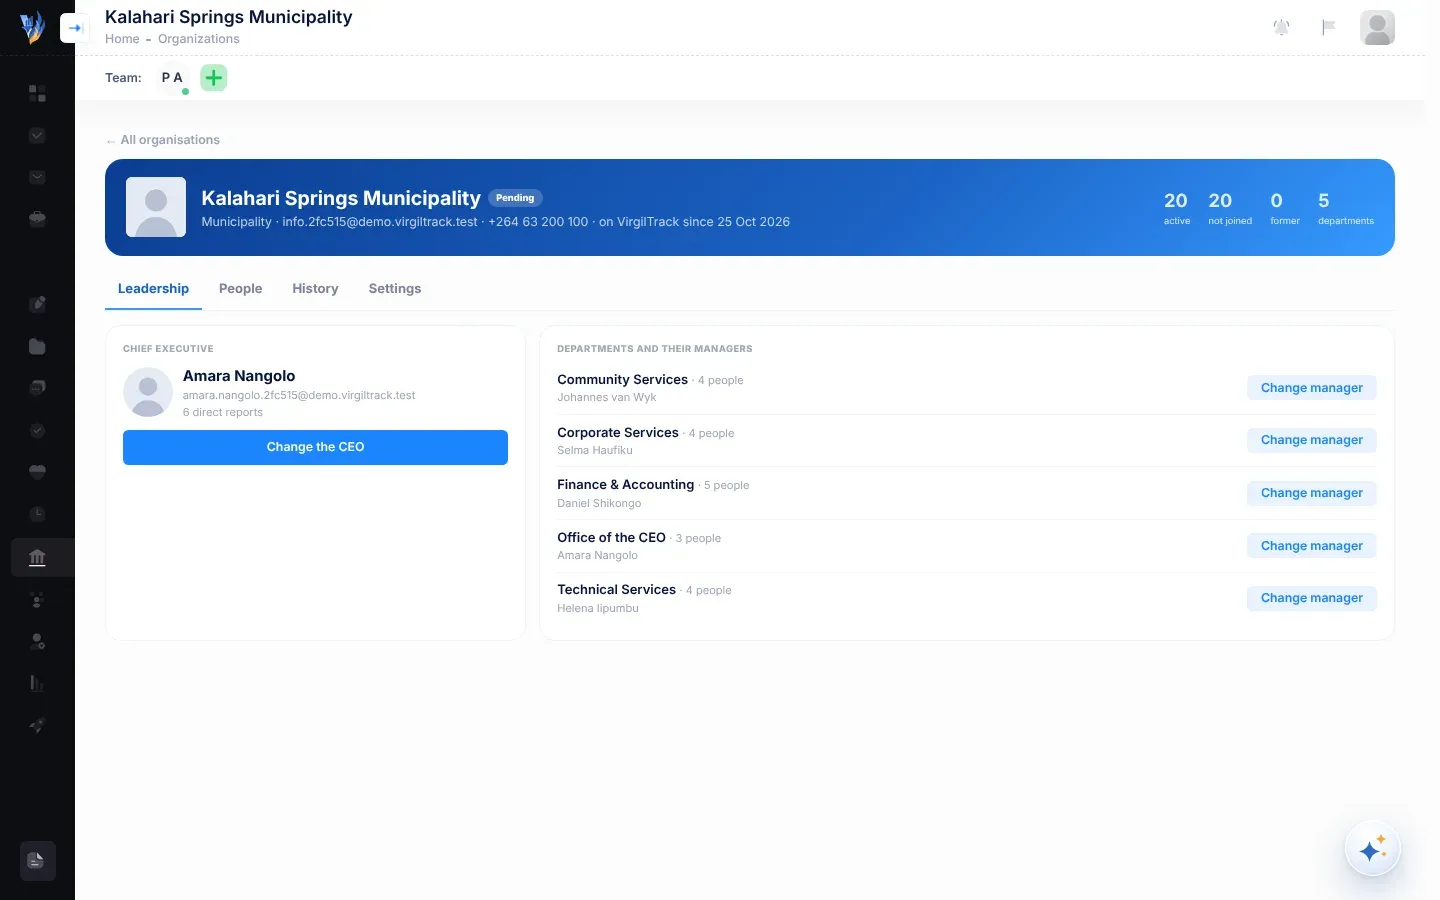The image size is (1440, 900).
Task: Open the heart icon in sidebar
Action: (37, 472)
